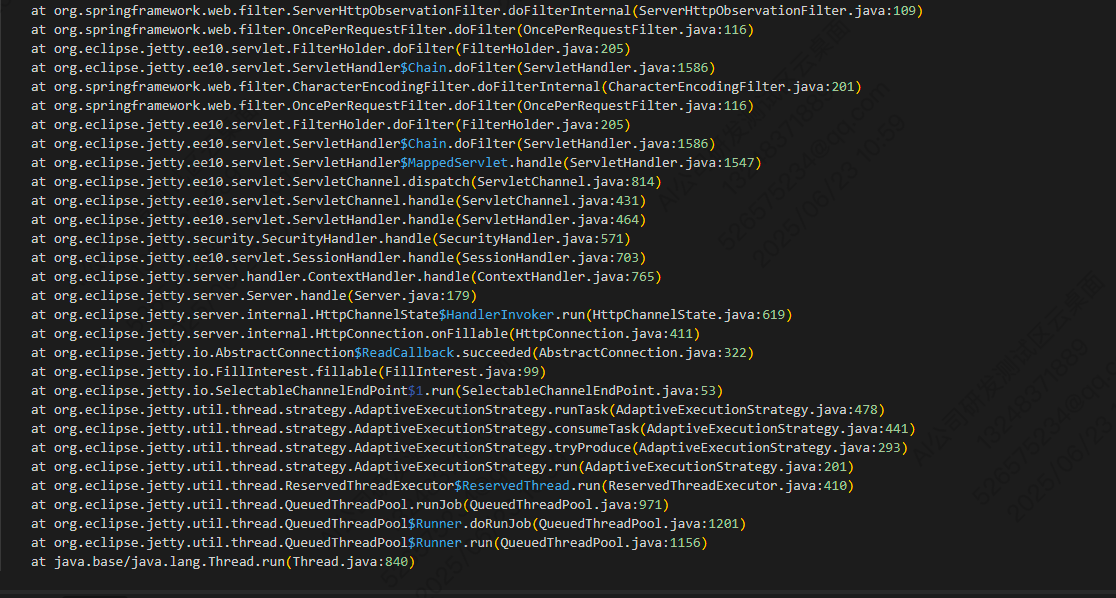Click the QueuedThreadPool.runJob stack line
This screenshot has height=598, width=1116.
[x=350, y=505]
